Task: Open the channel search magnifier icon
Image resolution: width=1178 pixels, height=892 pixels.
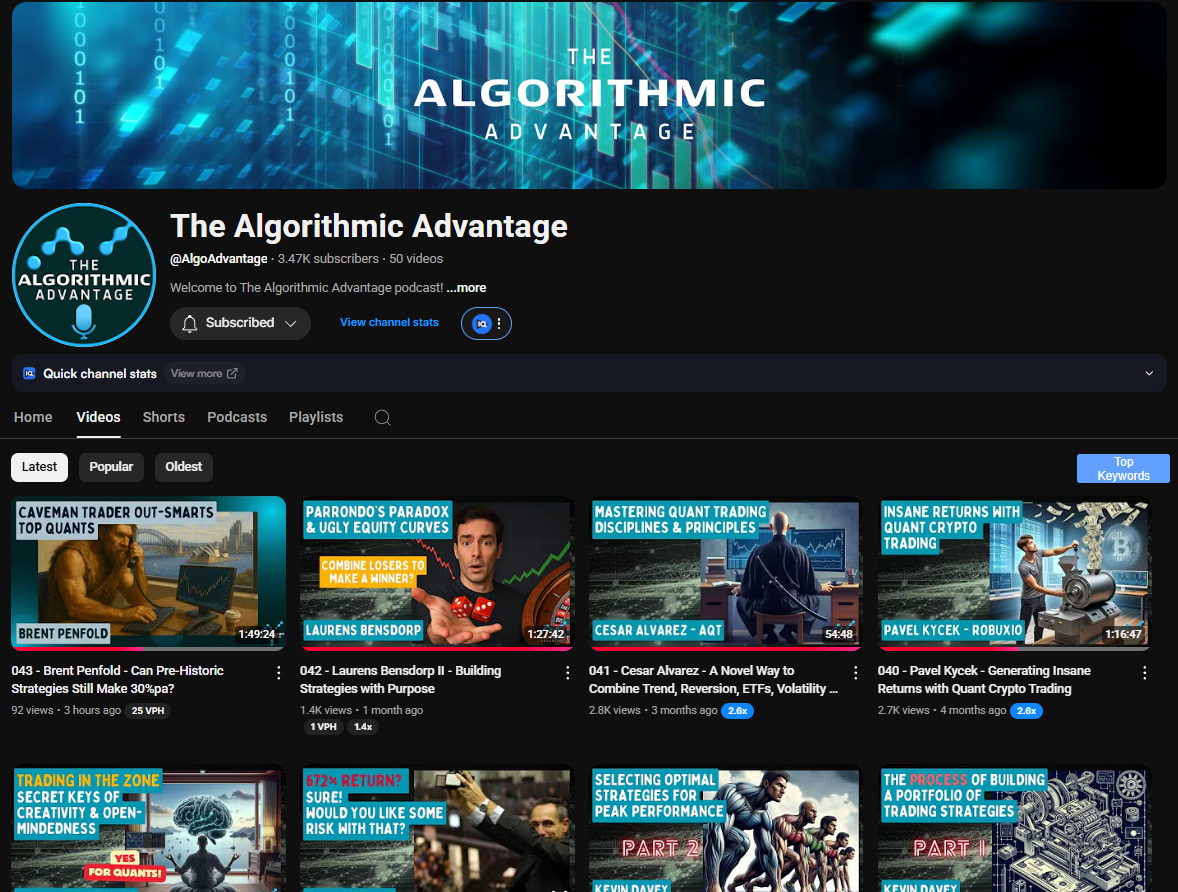Action: pos(382,418)
